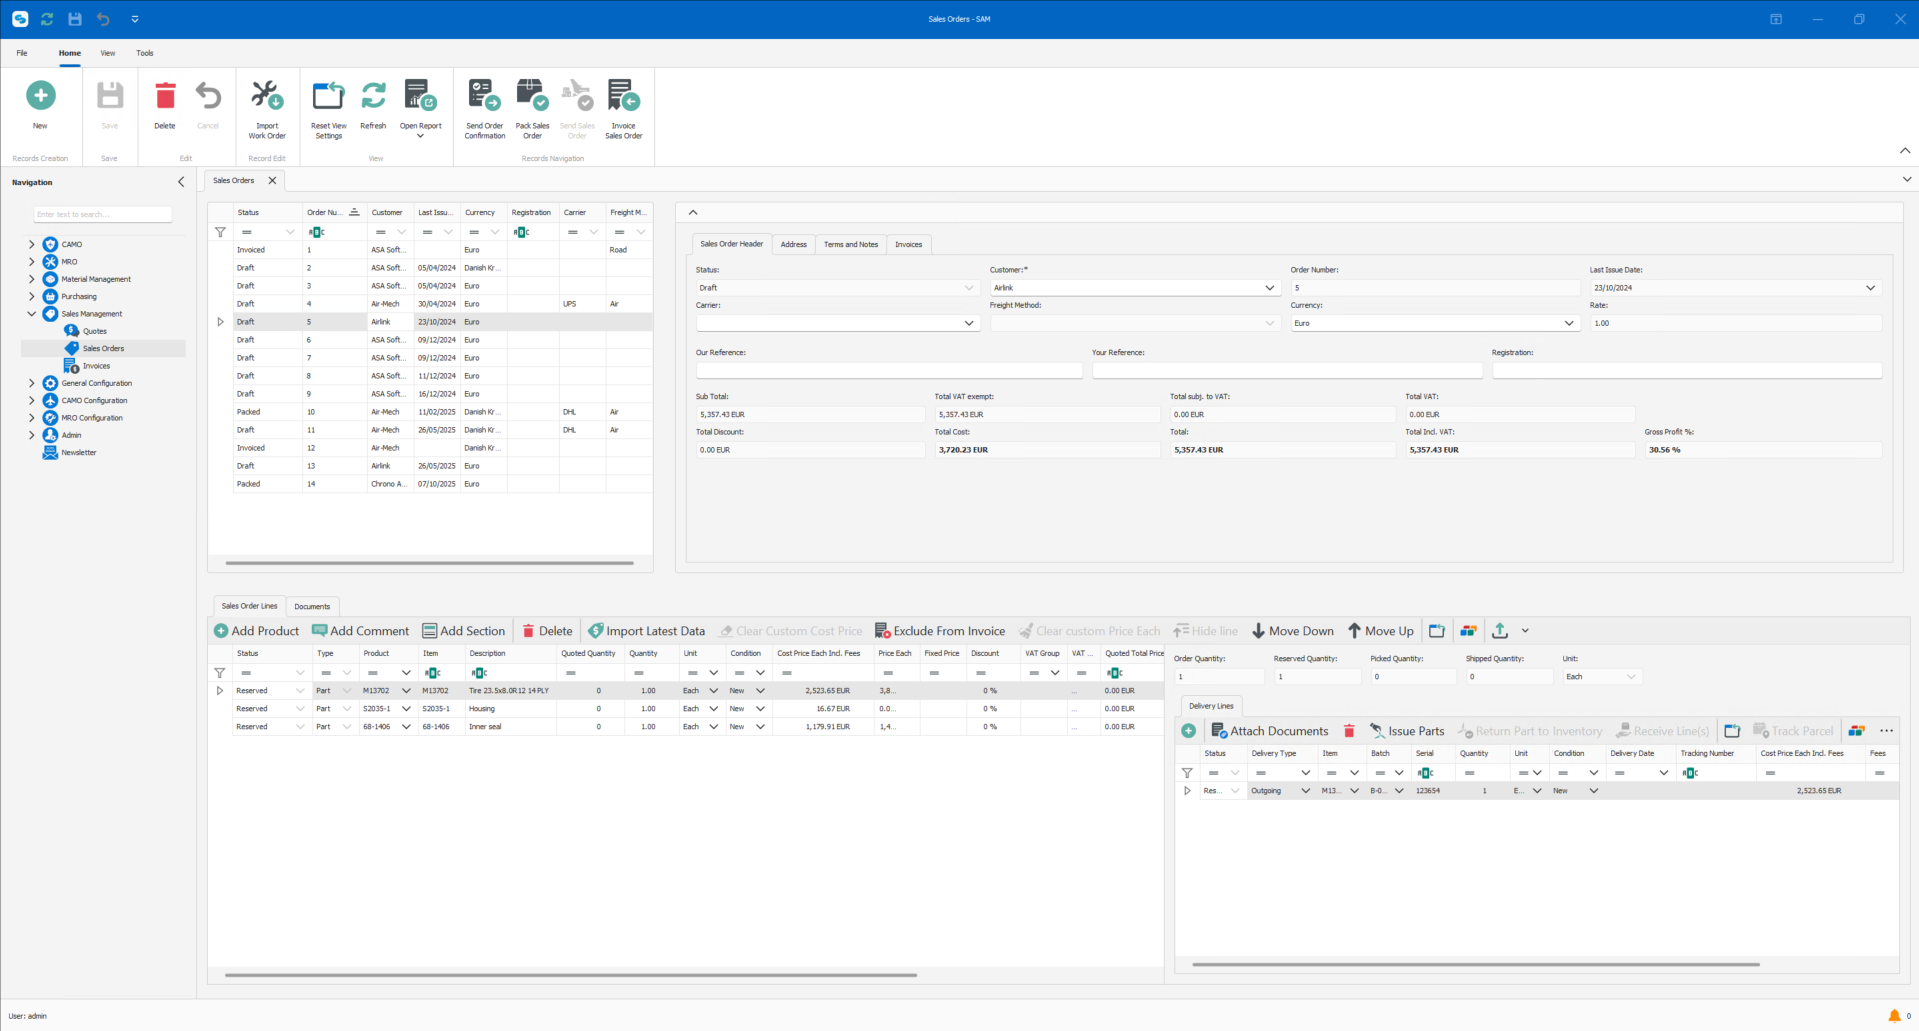
Task: Click the Your Reference input field
Action: tap(1287, 370)
